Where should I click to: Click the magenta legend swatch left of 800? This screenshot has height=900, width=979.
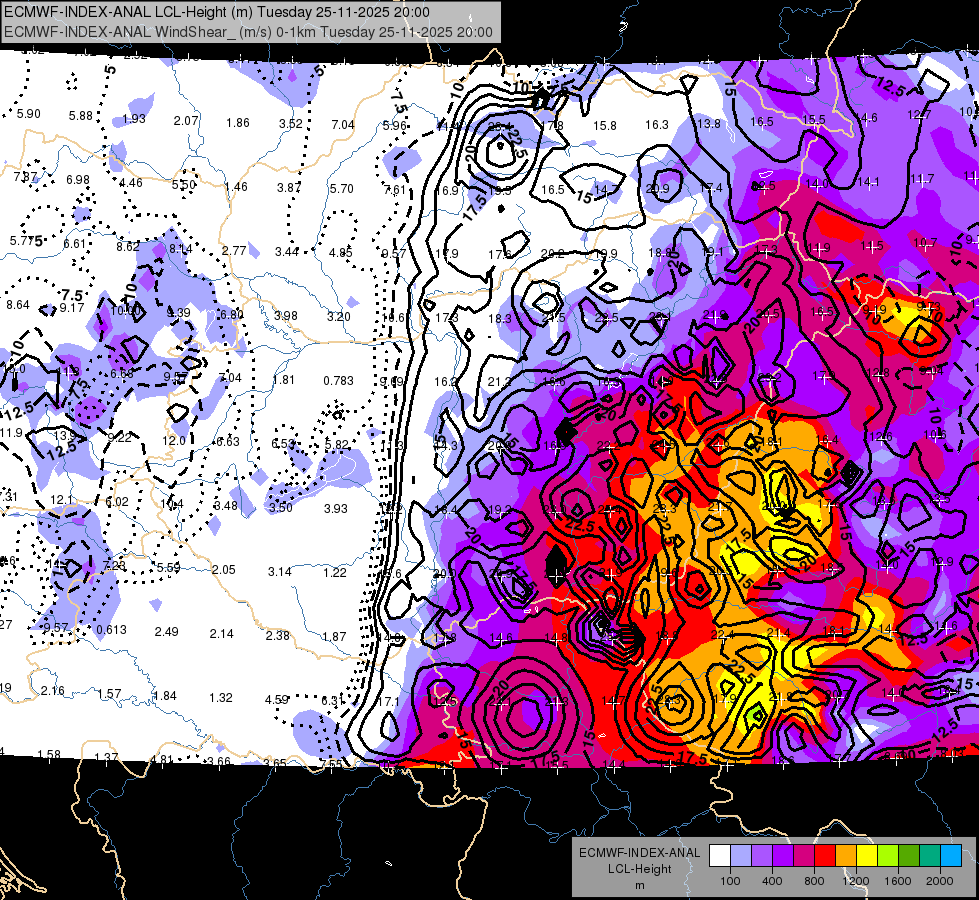(x=804, y=855)
